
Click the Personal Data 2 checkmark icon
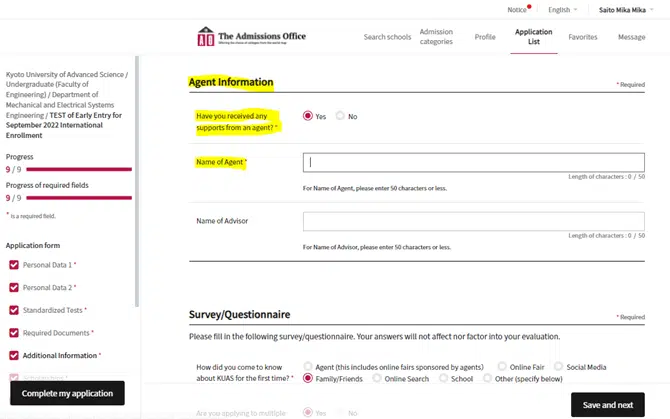(x=14, y=287)
